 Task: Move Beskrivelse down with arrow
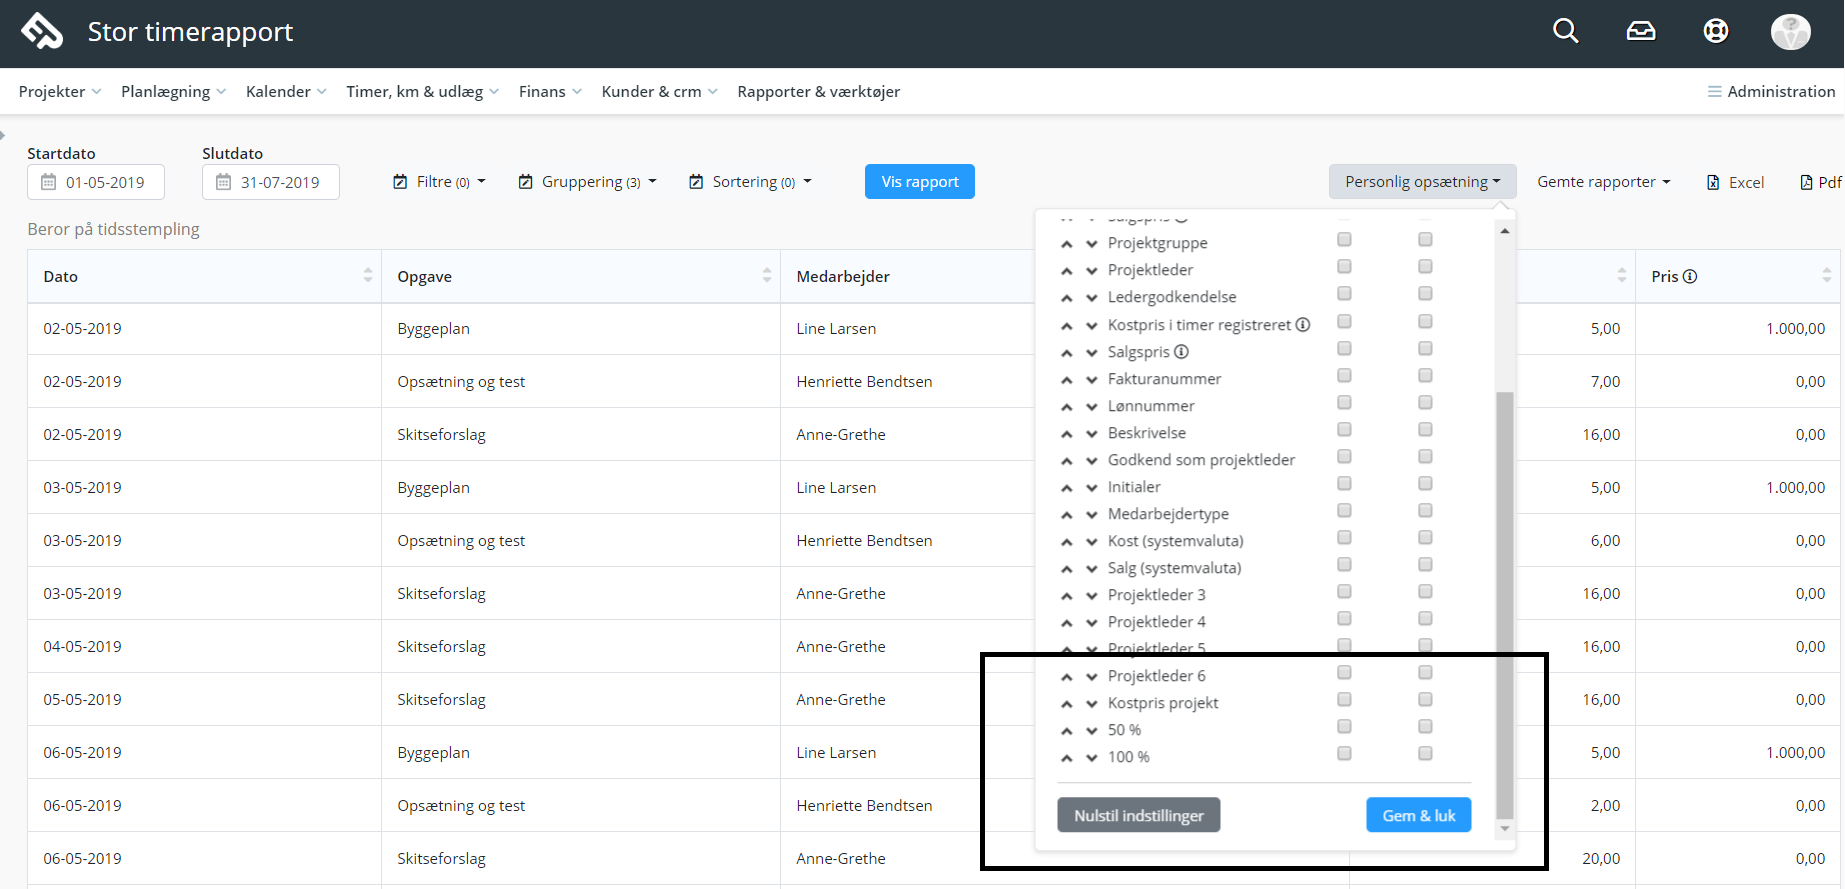(x=1092, y=434)
